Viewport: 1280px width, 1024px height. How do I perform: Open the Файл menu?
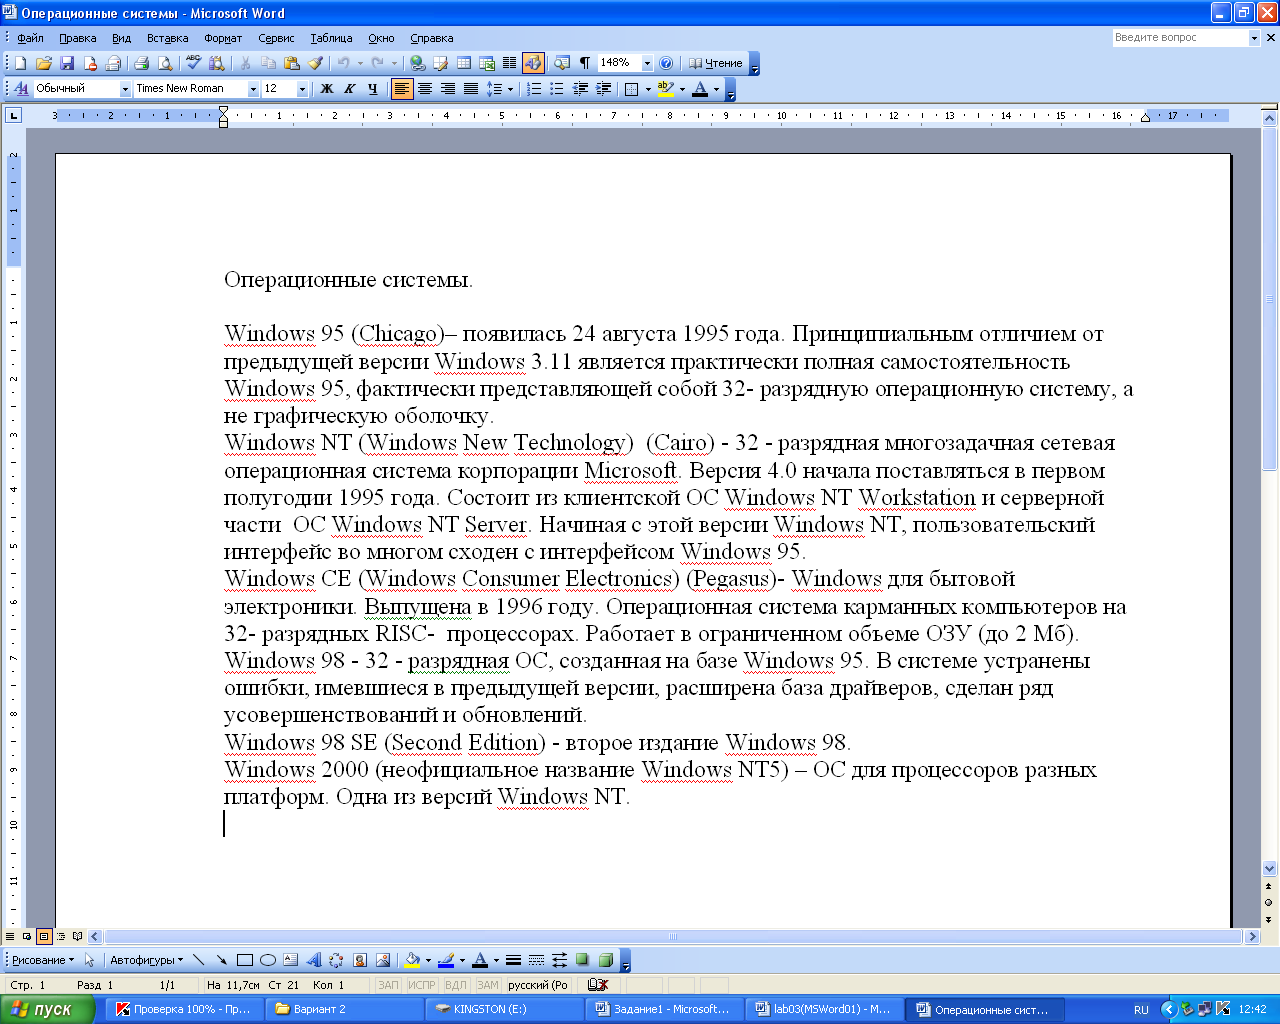tap(30, 38)
